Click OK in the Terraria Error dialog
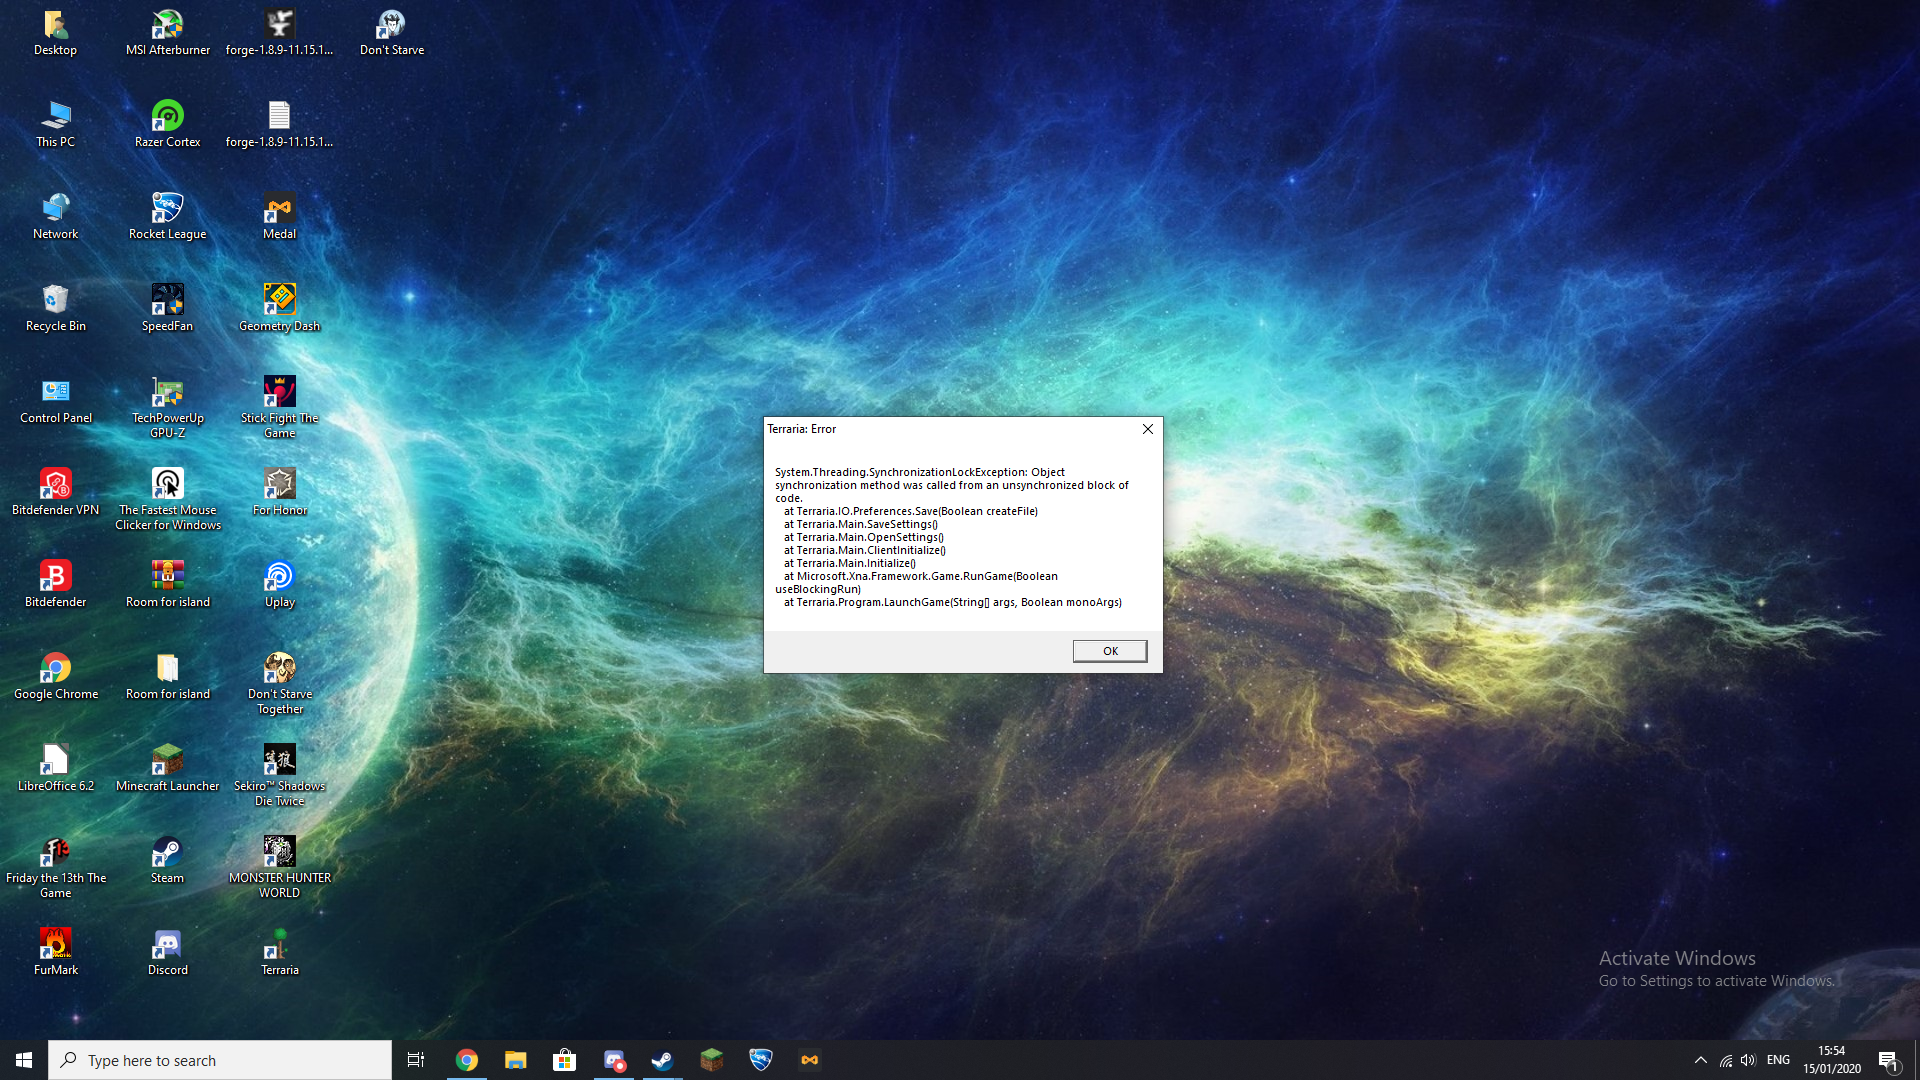This screenshot has height=1080, width=1920. [x=1110, y=651]
